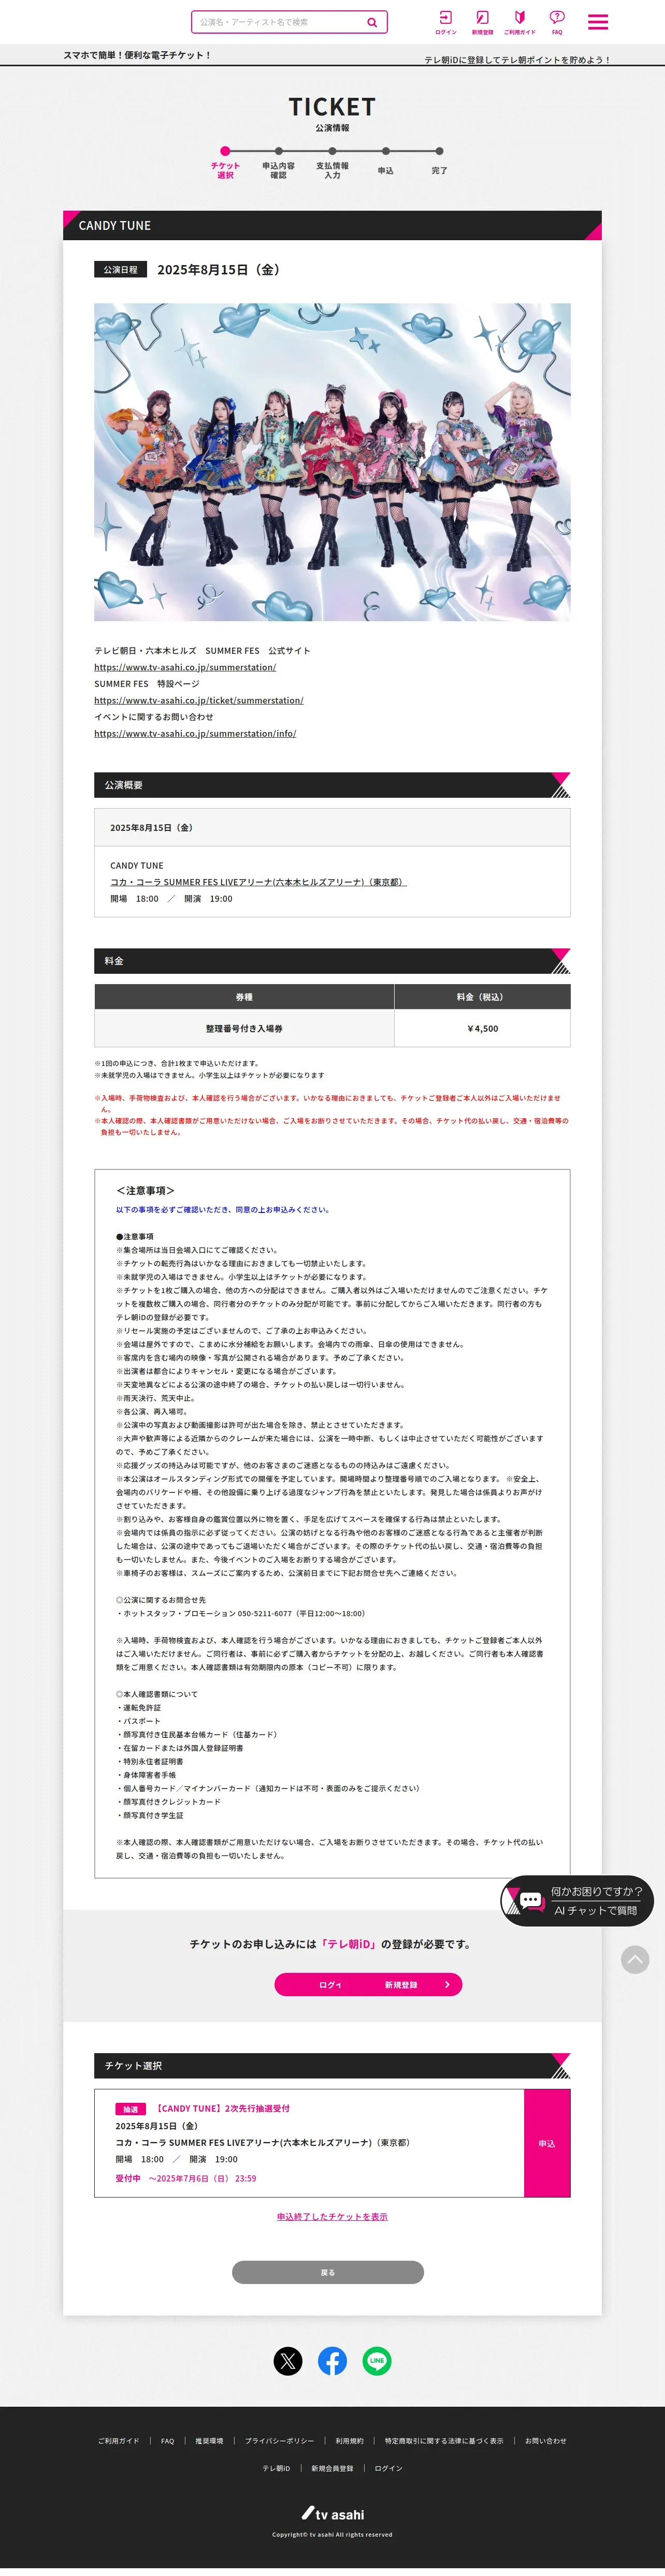The image size is (665, 2576).
Task: Open footer 特定商取引に関する法律に基づく表示 link
Action: pos(444,2440)
